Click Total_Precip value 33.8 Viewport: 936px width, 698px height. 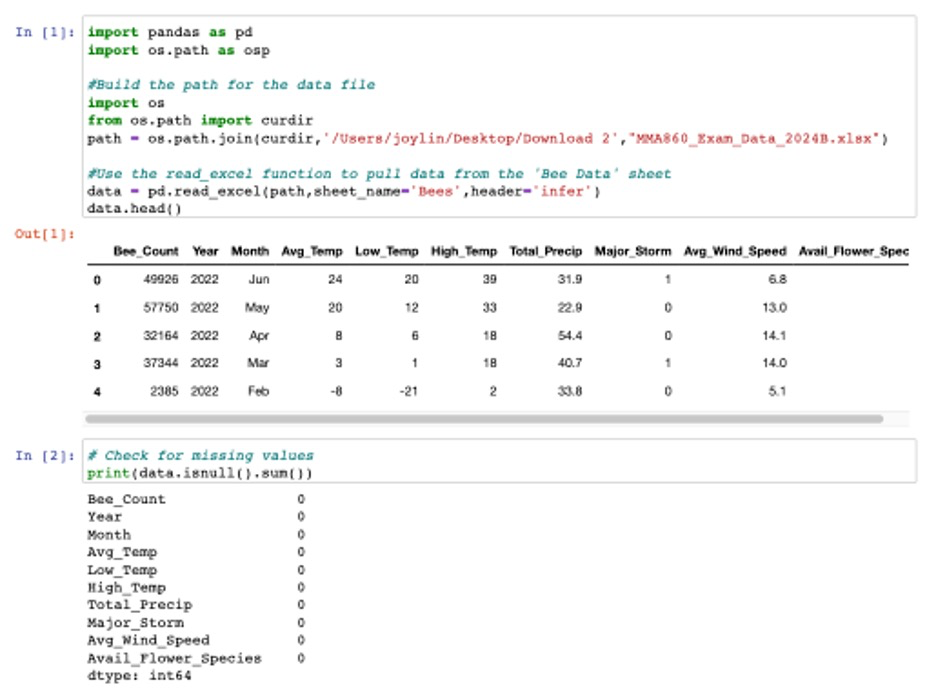pyautogui.click(x=570, y=391)
